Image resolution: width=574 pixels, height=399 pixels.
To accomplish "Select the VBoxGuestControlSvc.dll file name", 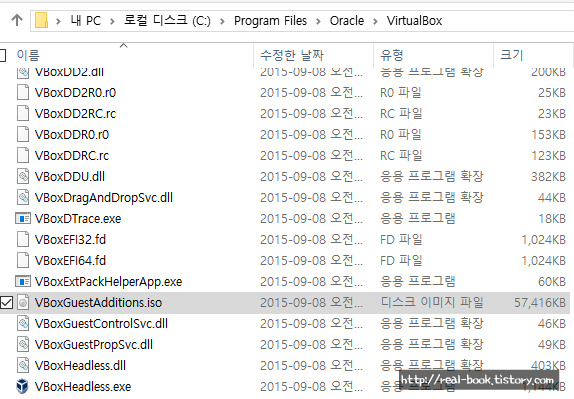I will point(101,323).
